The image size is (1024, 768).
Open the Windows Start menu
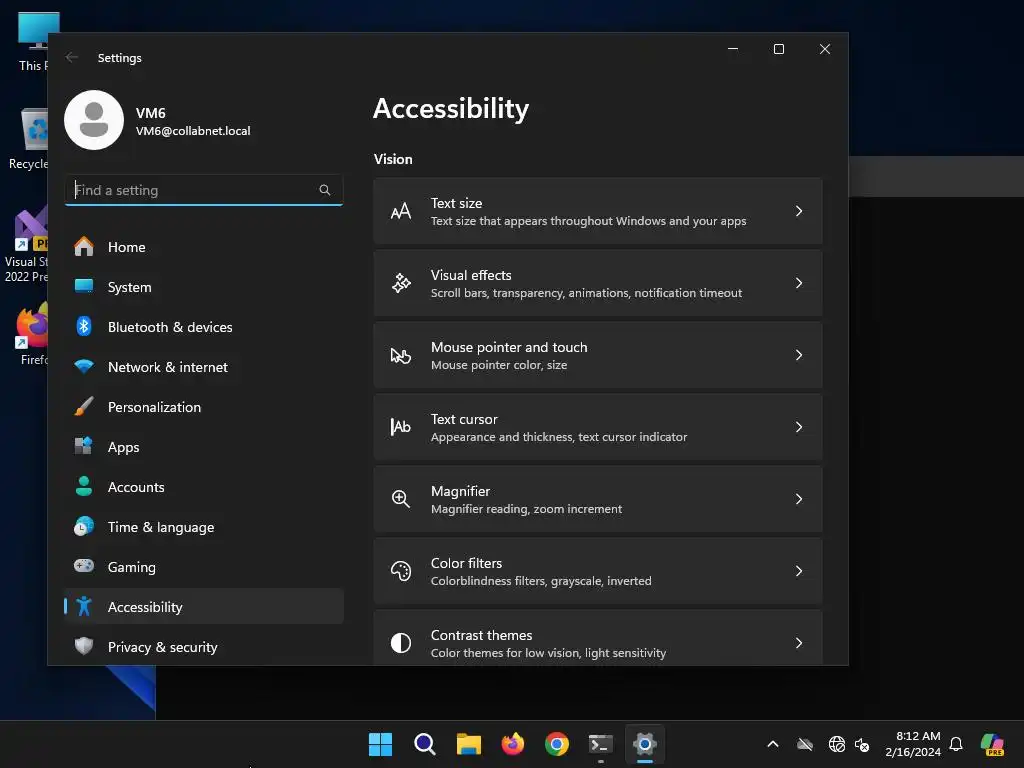380,744
